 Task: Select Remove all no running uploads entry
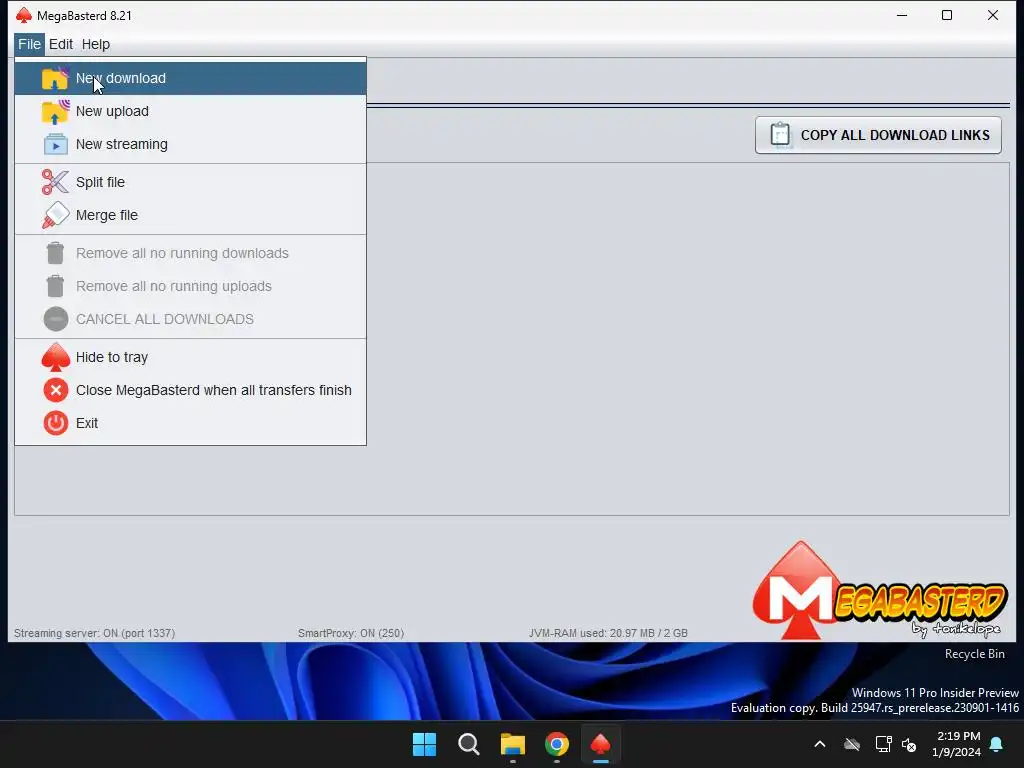coord(191,286)
